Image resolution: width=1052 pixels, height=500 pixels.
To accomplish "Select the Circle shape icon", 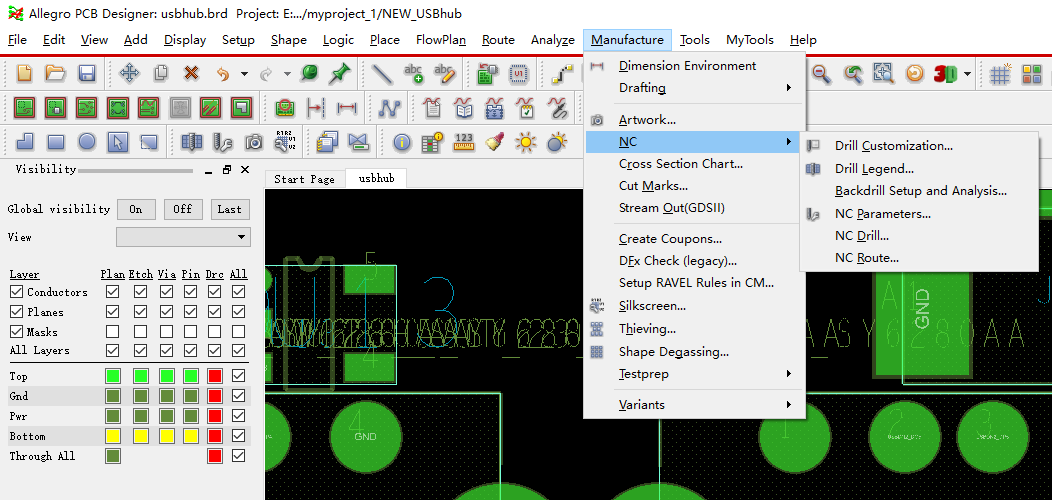I will pyautogui.click(x=87, y=142).
